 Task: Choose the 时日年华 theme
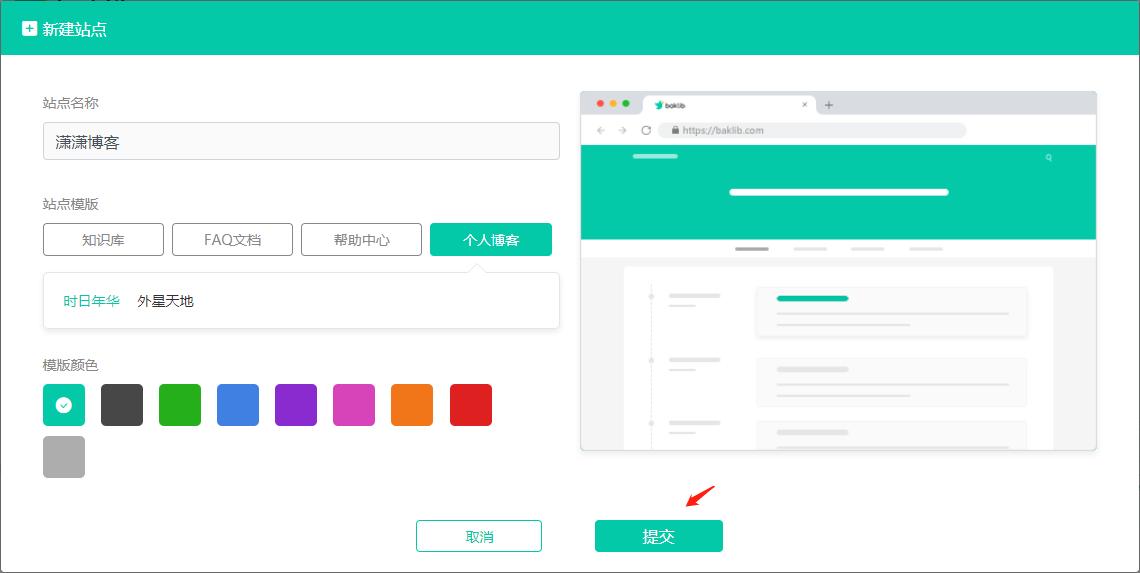coord(92,301)
